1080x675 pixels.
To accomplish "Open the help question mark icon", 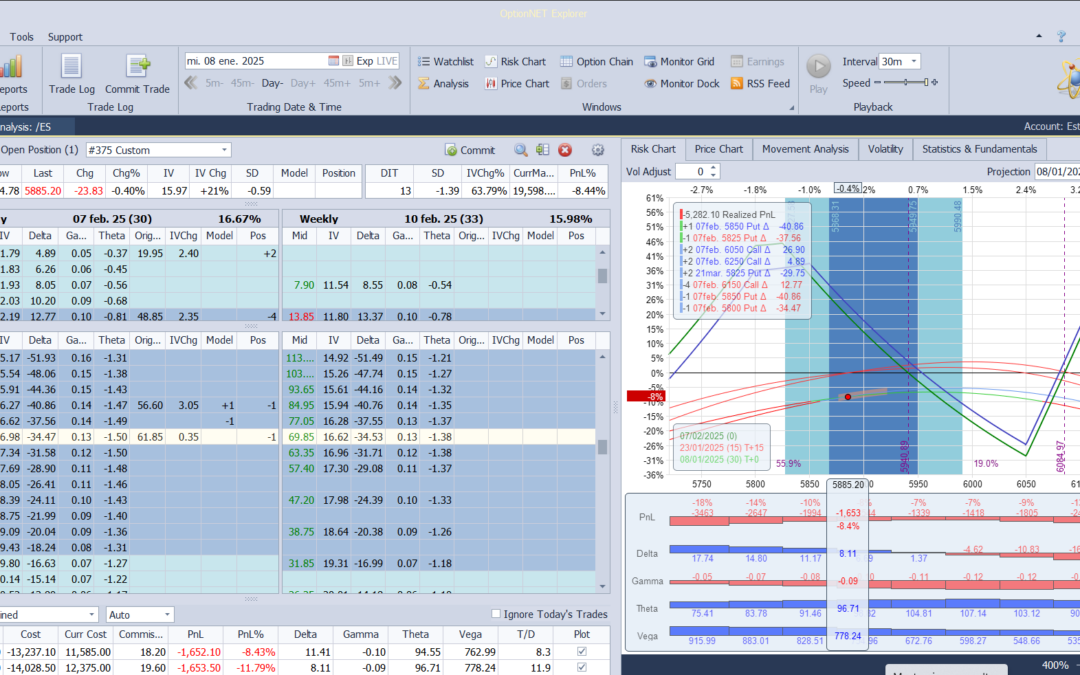I will click(1061, 36).
